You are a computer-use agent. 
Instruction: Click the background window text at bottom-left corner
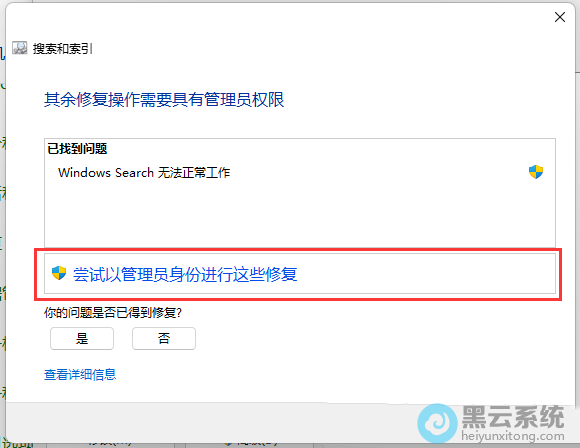tap(18, 443)
